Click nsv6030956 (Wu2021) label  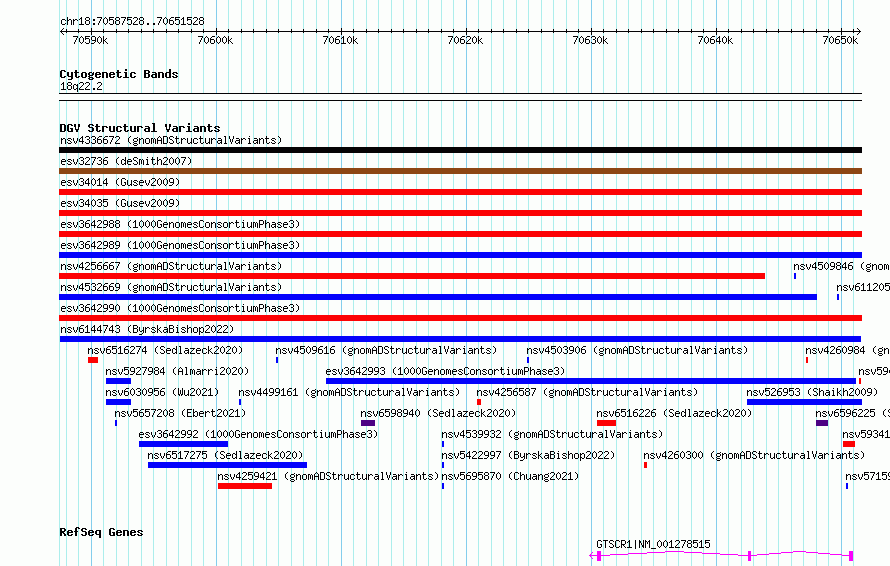(x=162, y=392)
